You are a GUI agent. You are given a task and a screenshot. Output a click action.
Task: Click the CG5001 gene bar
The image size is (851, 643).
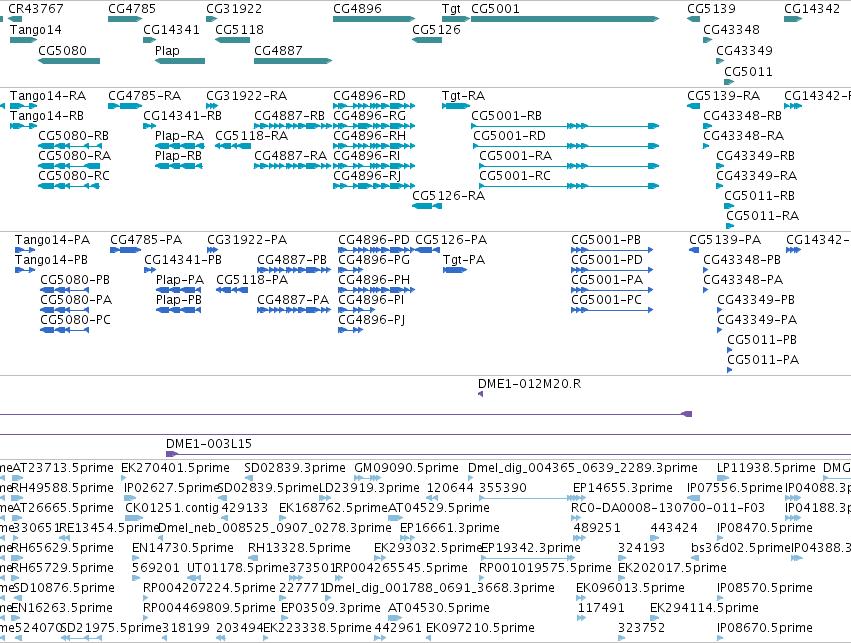click(565, 19)
